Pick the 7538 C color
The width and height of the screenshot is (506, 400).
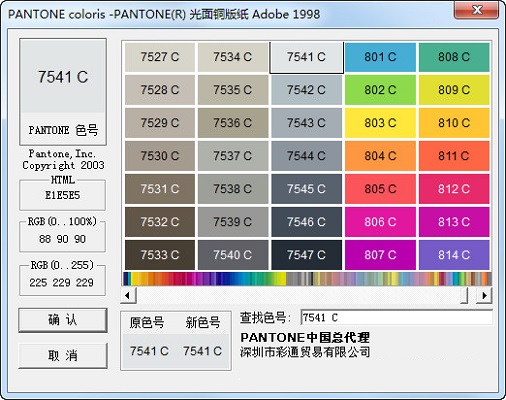pyautogui.click(x=233, y=189)
